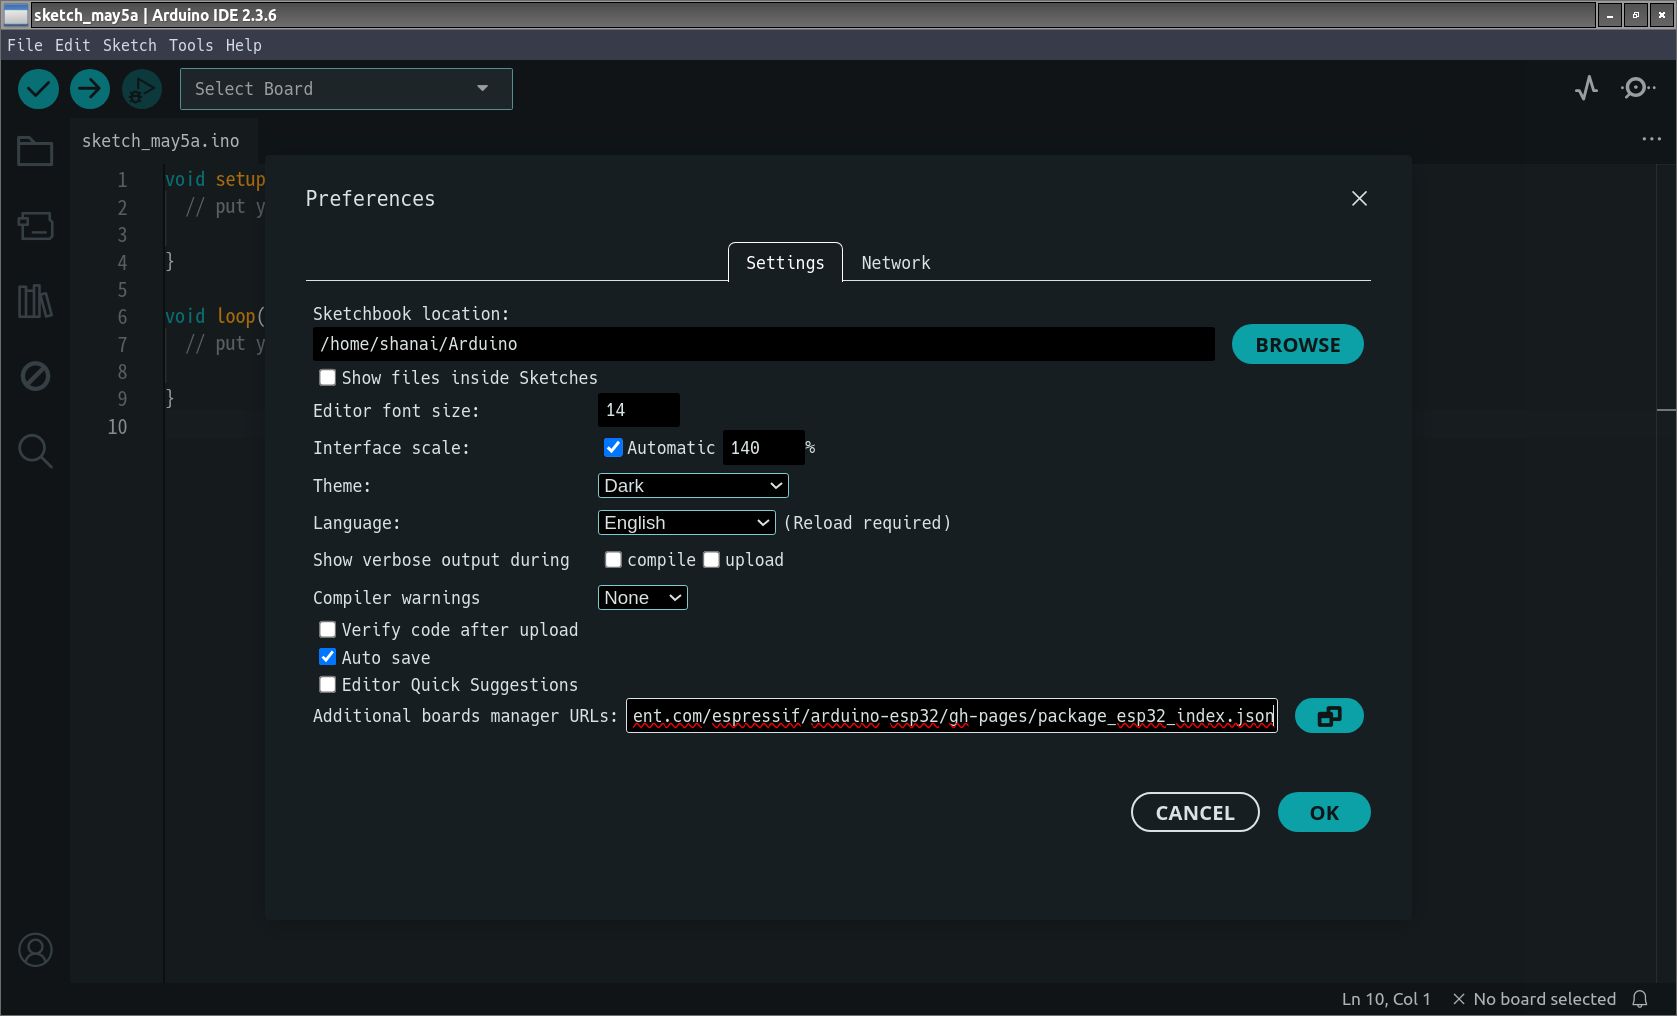Expand the Theme dropdown showing Dark
This screenshot has height=1016, width=1677.
(x=692, y=486)
